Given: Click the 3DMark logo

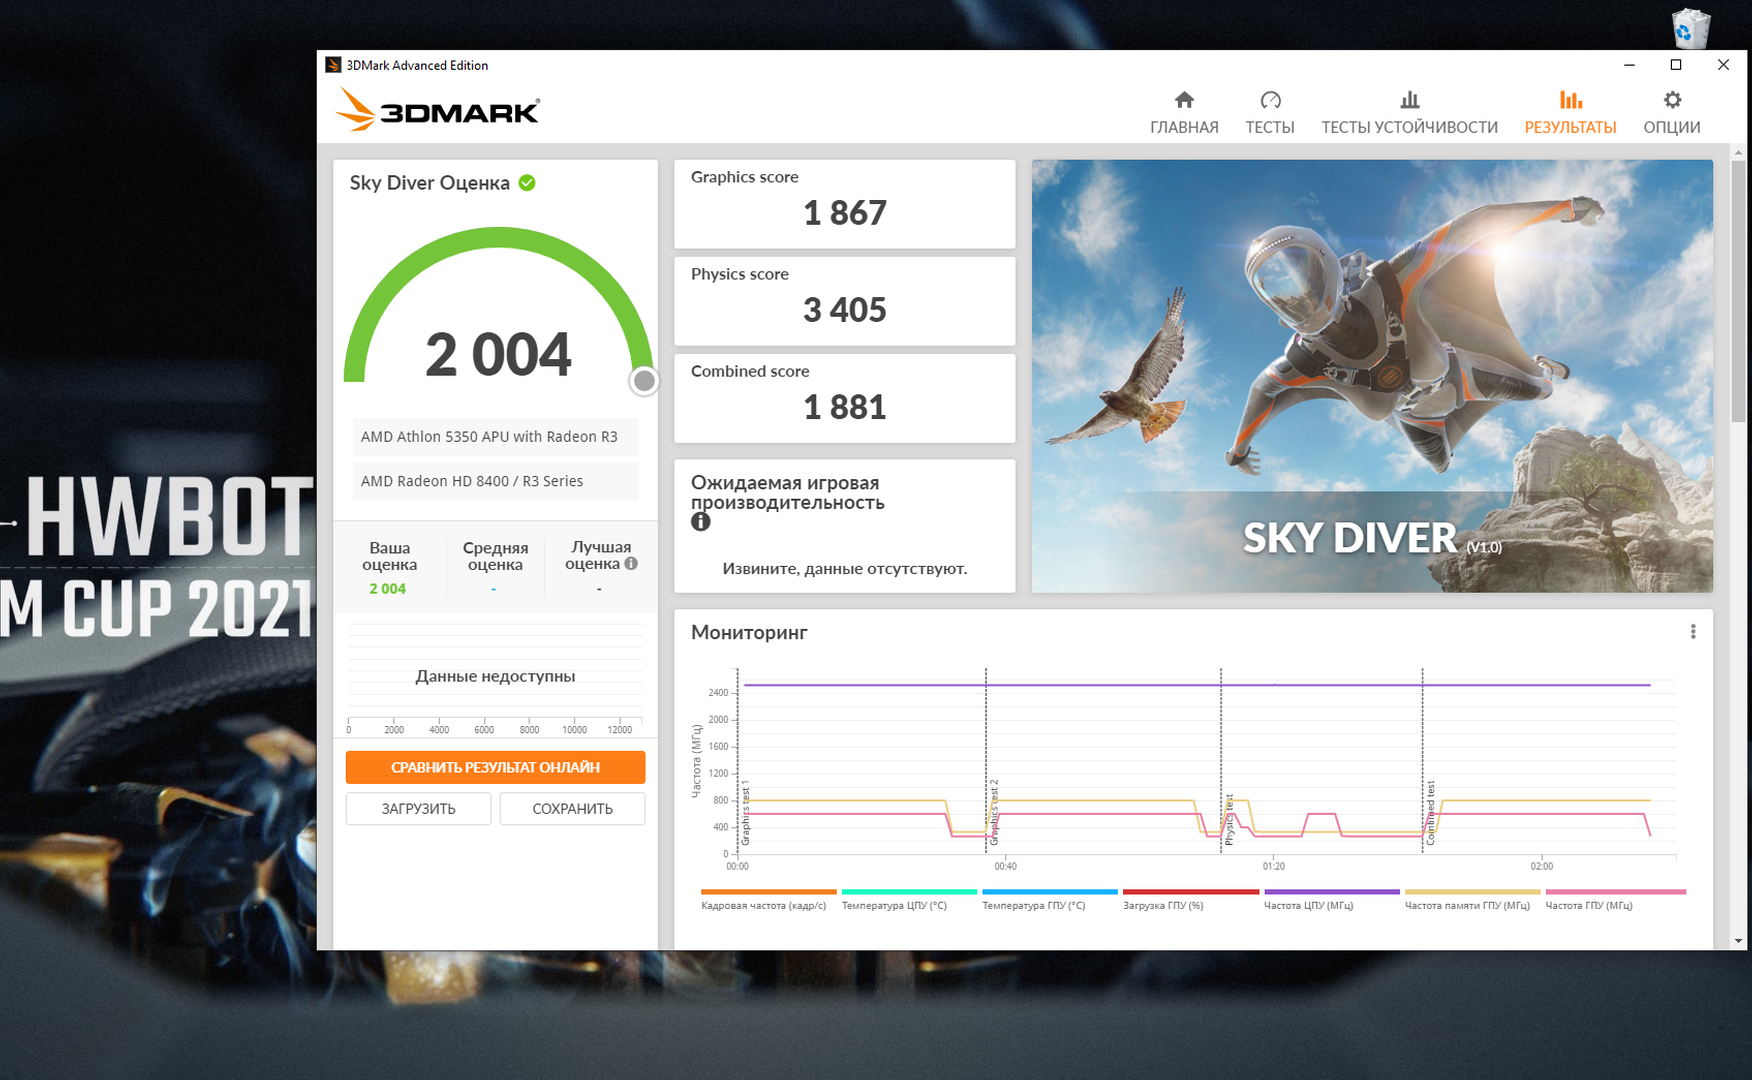Looking at the screenshot, I should pos(437,109).
